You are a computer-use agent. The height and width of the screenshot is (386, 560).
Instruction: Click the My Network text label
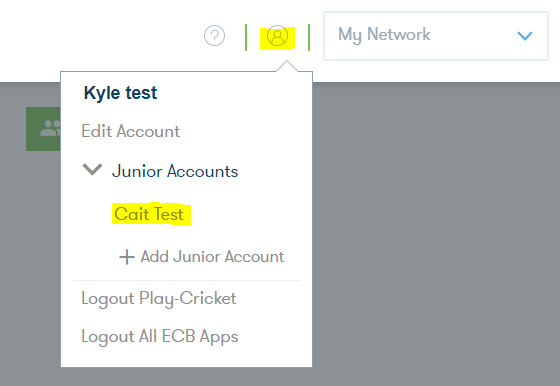(x=384, y=35)
